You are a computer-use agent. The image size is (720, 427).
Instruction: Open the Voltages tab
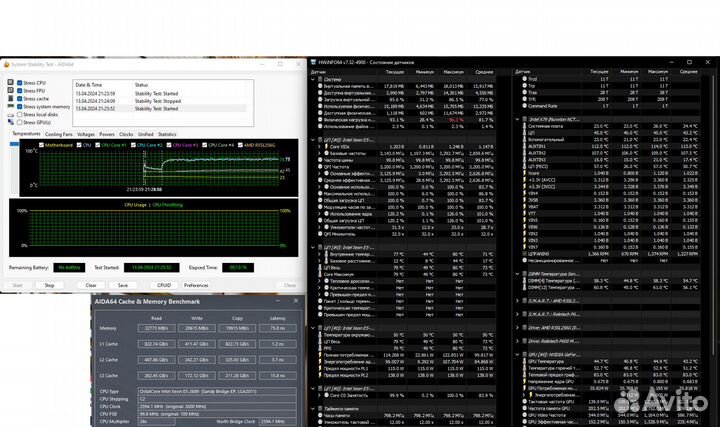coord(86,135)
